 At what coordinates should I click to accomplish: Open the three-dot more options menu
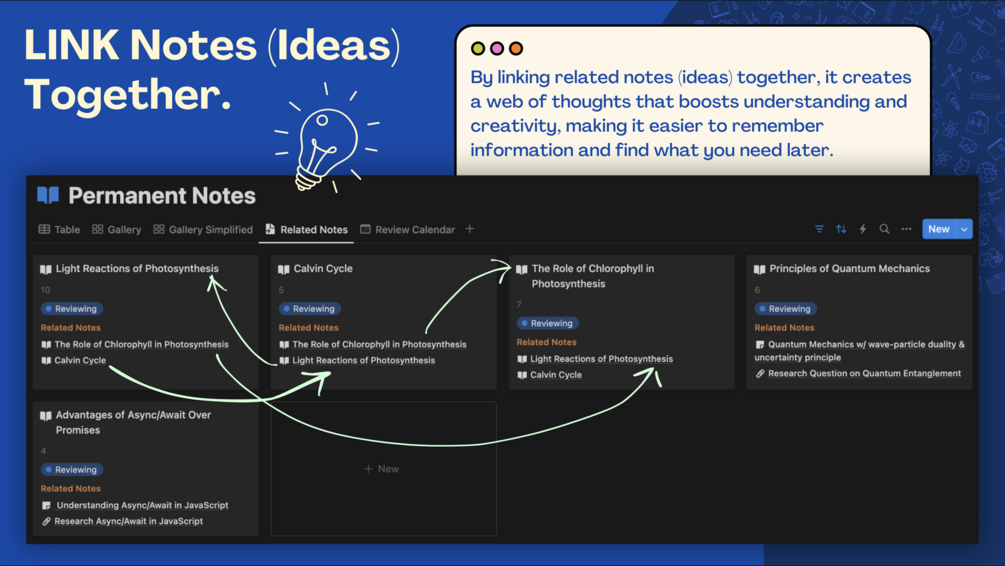click(x=907, y=229)
